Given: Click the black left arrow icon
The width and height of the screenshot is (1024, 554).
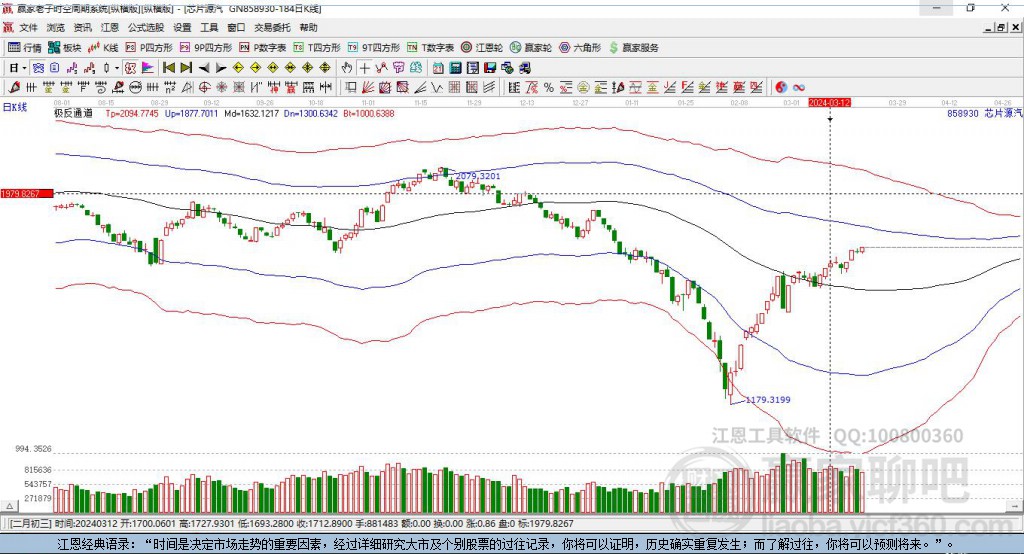Looking at the screenshot, I should point(204,68).
